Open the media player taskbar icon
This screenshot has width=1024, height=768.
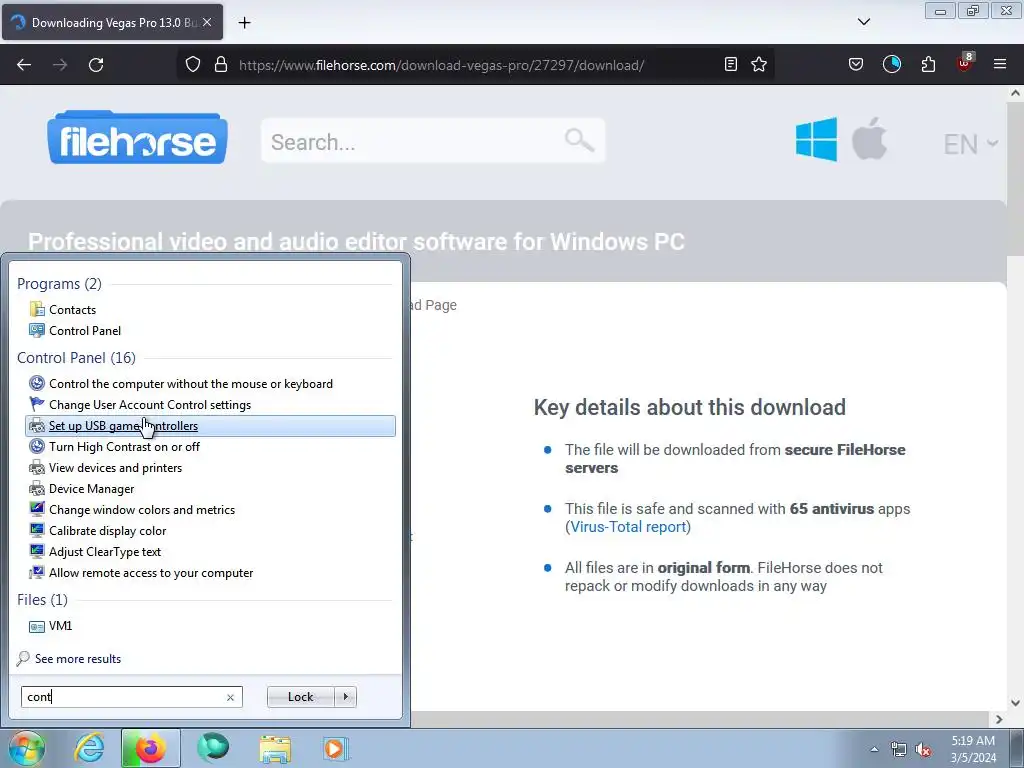pos(336,748)
